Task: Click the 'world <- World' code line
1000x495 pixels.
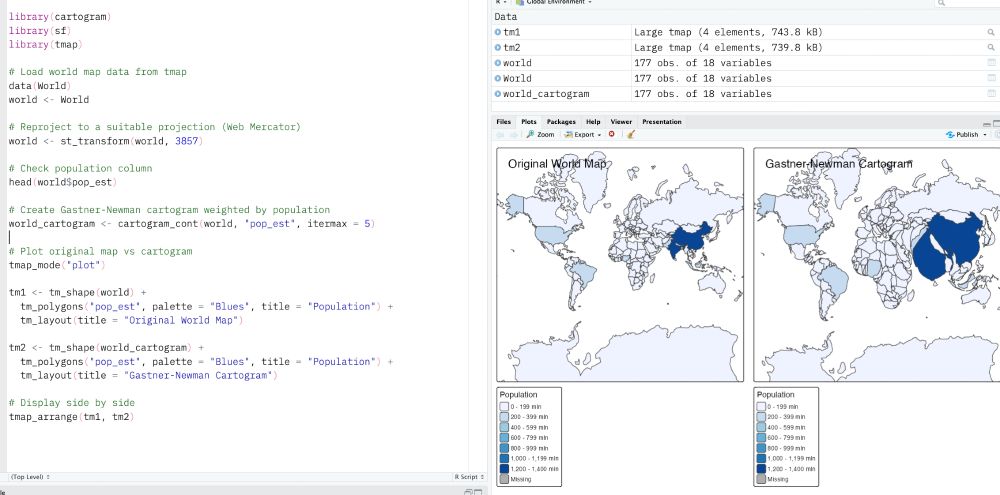Action: pyautogui.click(x=48, y=100)
